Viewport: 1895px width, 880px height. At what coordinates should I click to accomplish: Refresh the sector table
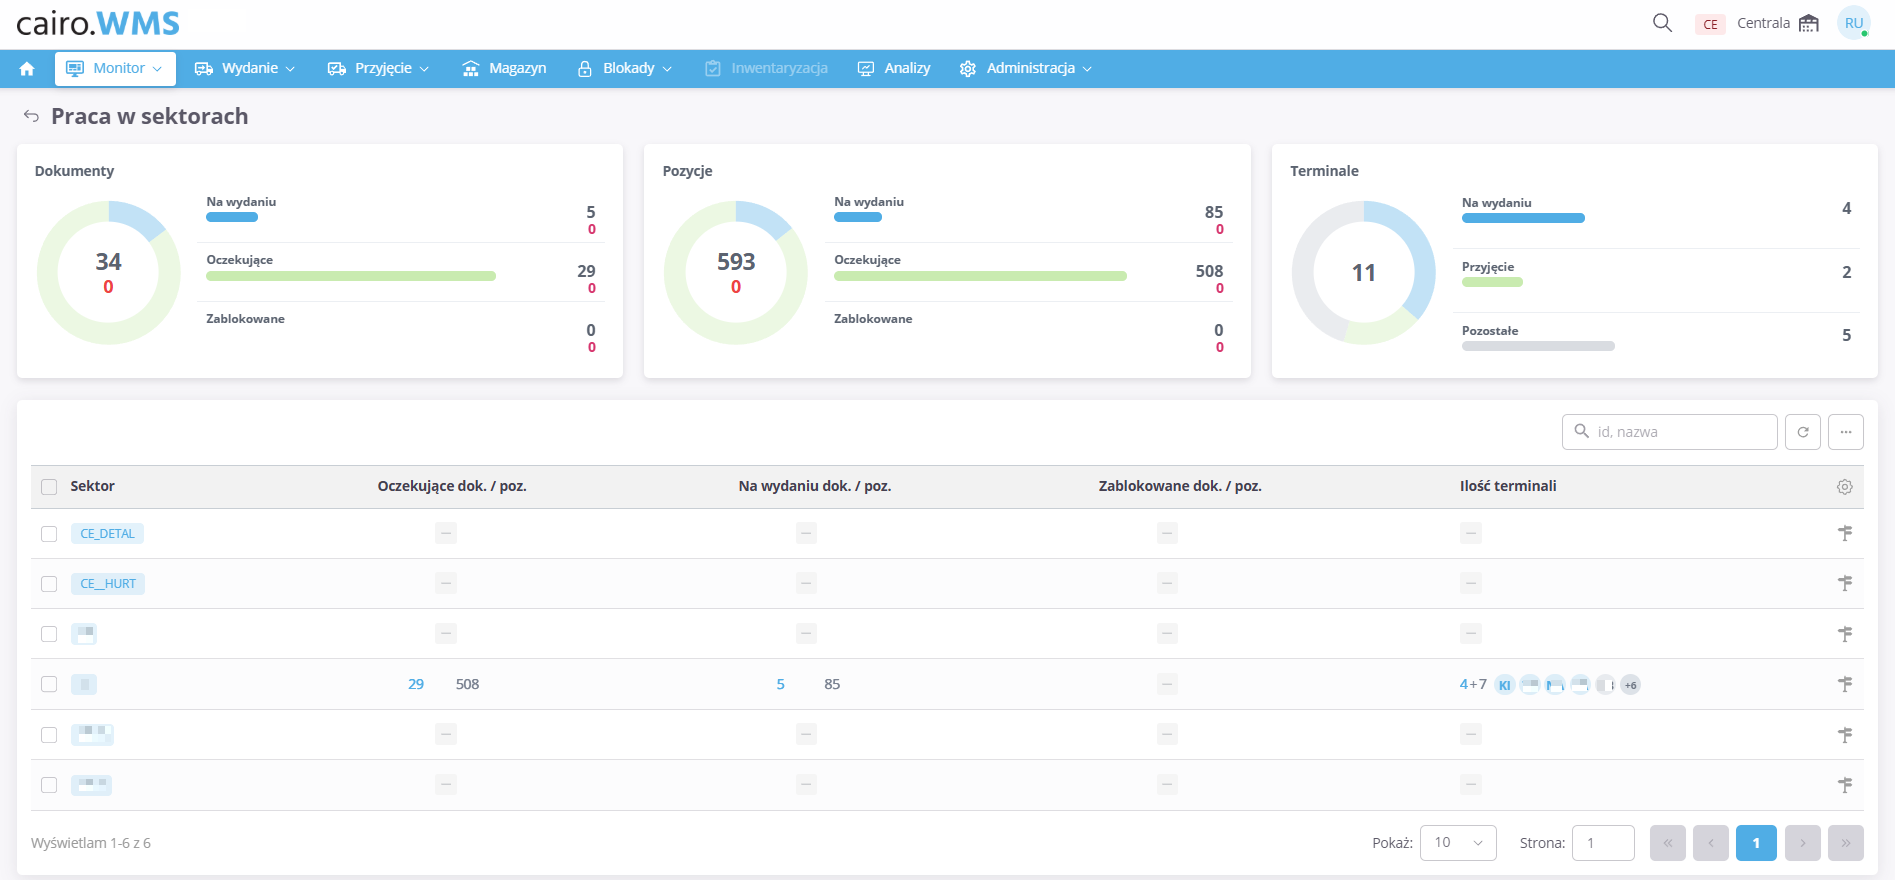click(x=1803, y=432)
